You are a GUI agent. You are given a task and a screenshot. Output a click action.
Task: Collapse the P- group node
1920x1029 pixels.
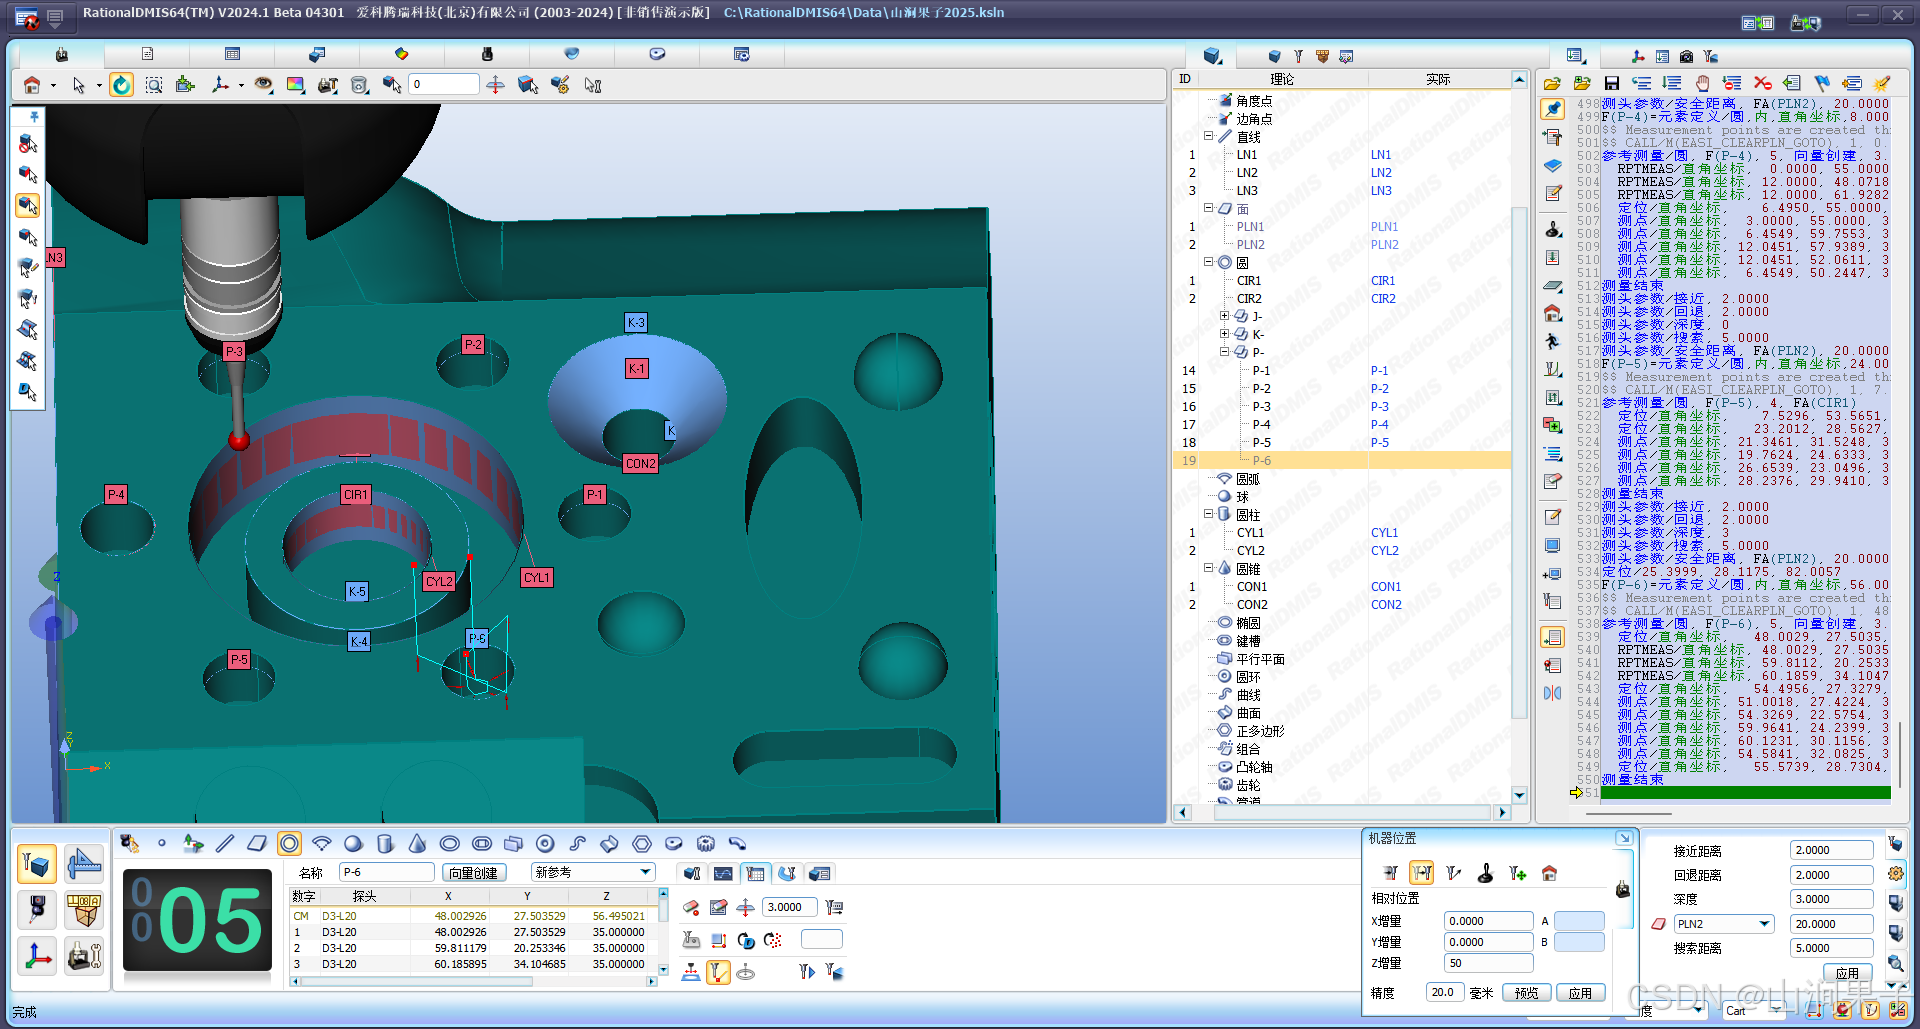coord(1224,352)
